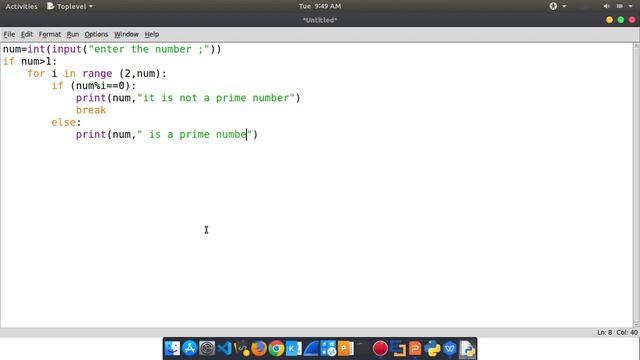Open System Preferences gear in dock

[207, 349]
